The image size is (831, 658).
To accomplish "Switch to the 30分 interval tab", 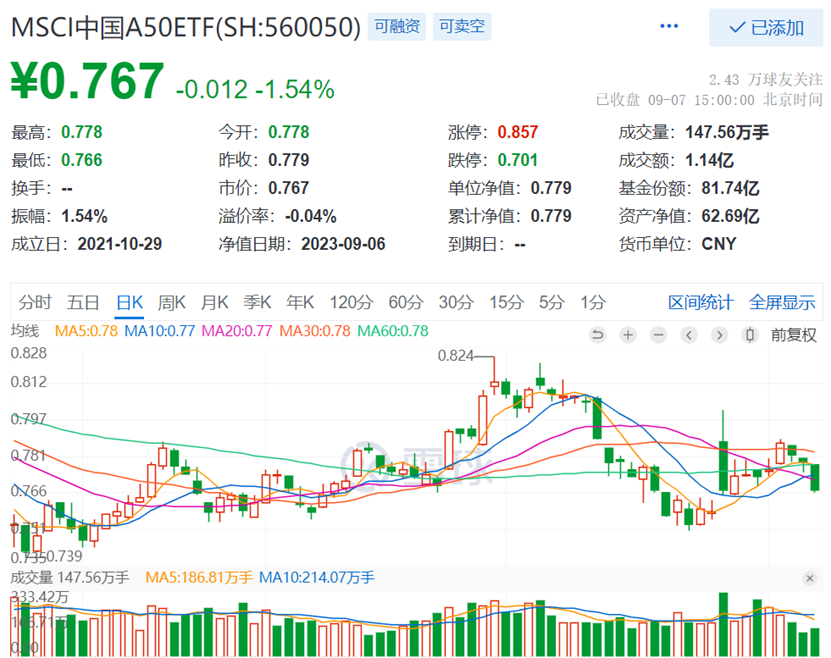I will pos(456,303).
